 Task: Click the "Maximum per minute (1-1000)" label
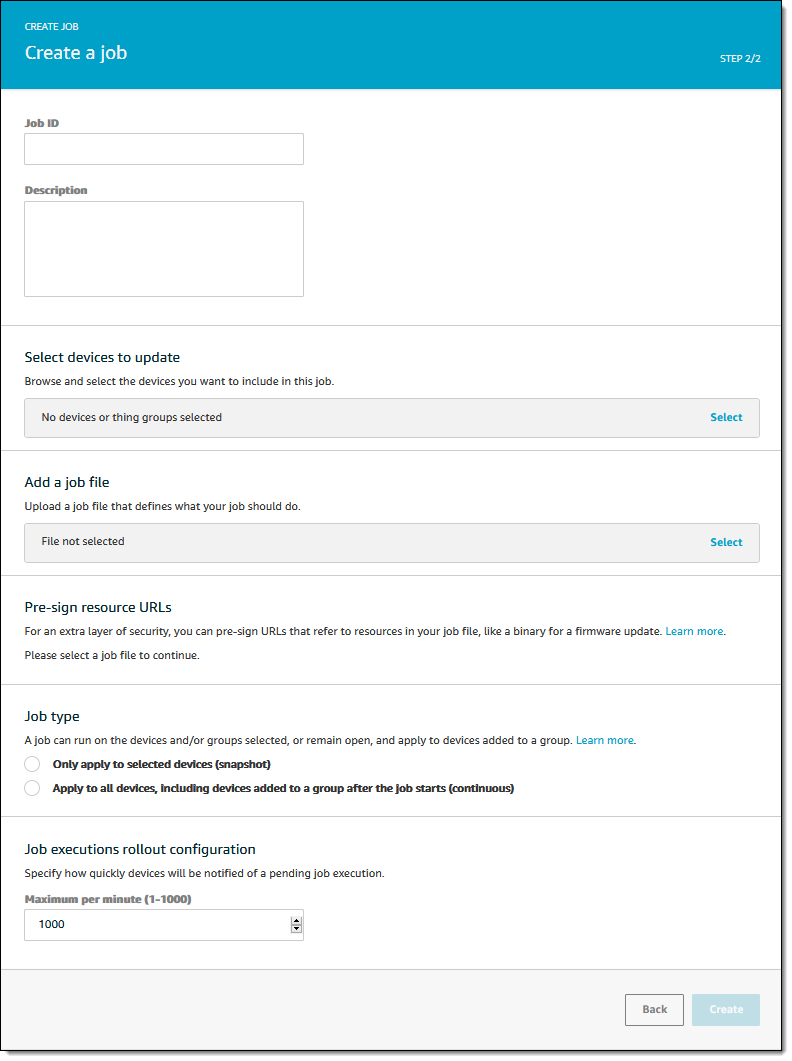point(108,899)
